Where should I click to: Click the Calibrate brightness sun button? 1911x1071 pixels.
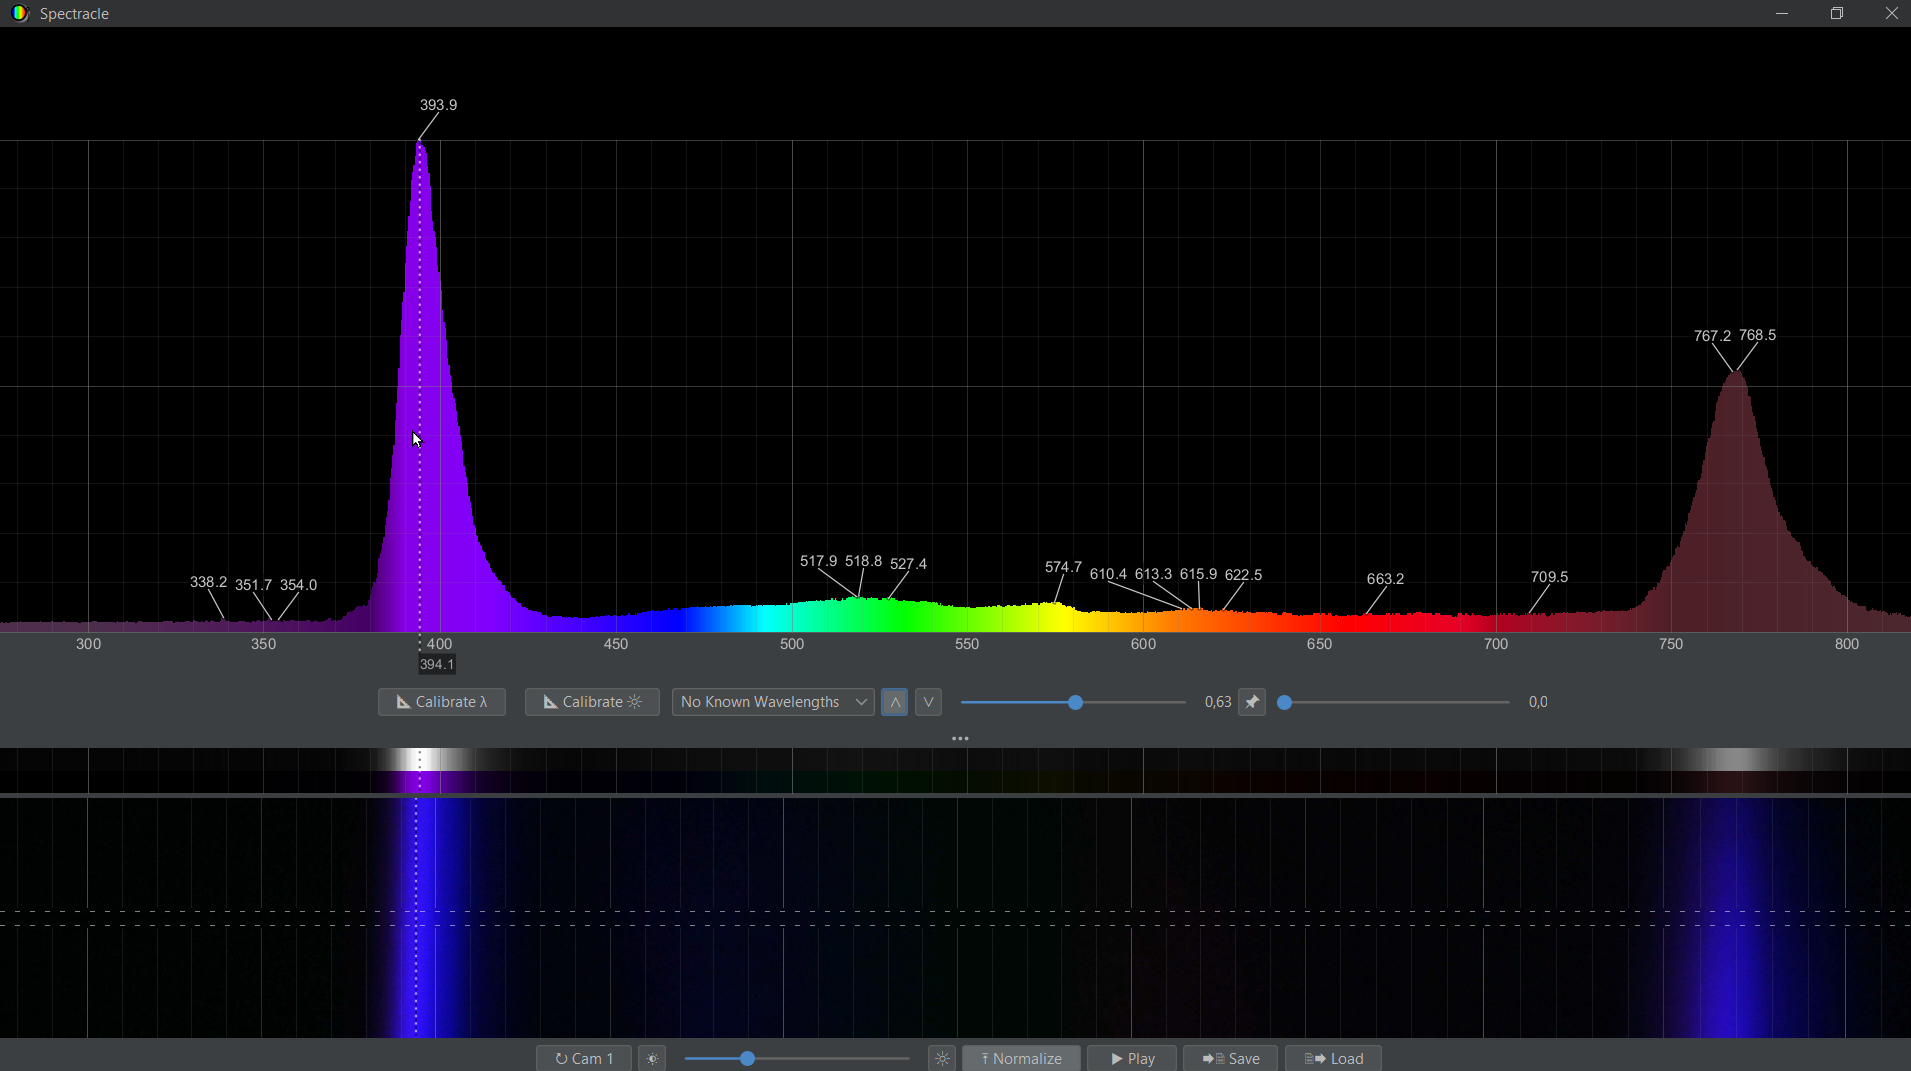(592, 702)
